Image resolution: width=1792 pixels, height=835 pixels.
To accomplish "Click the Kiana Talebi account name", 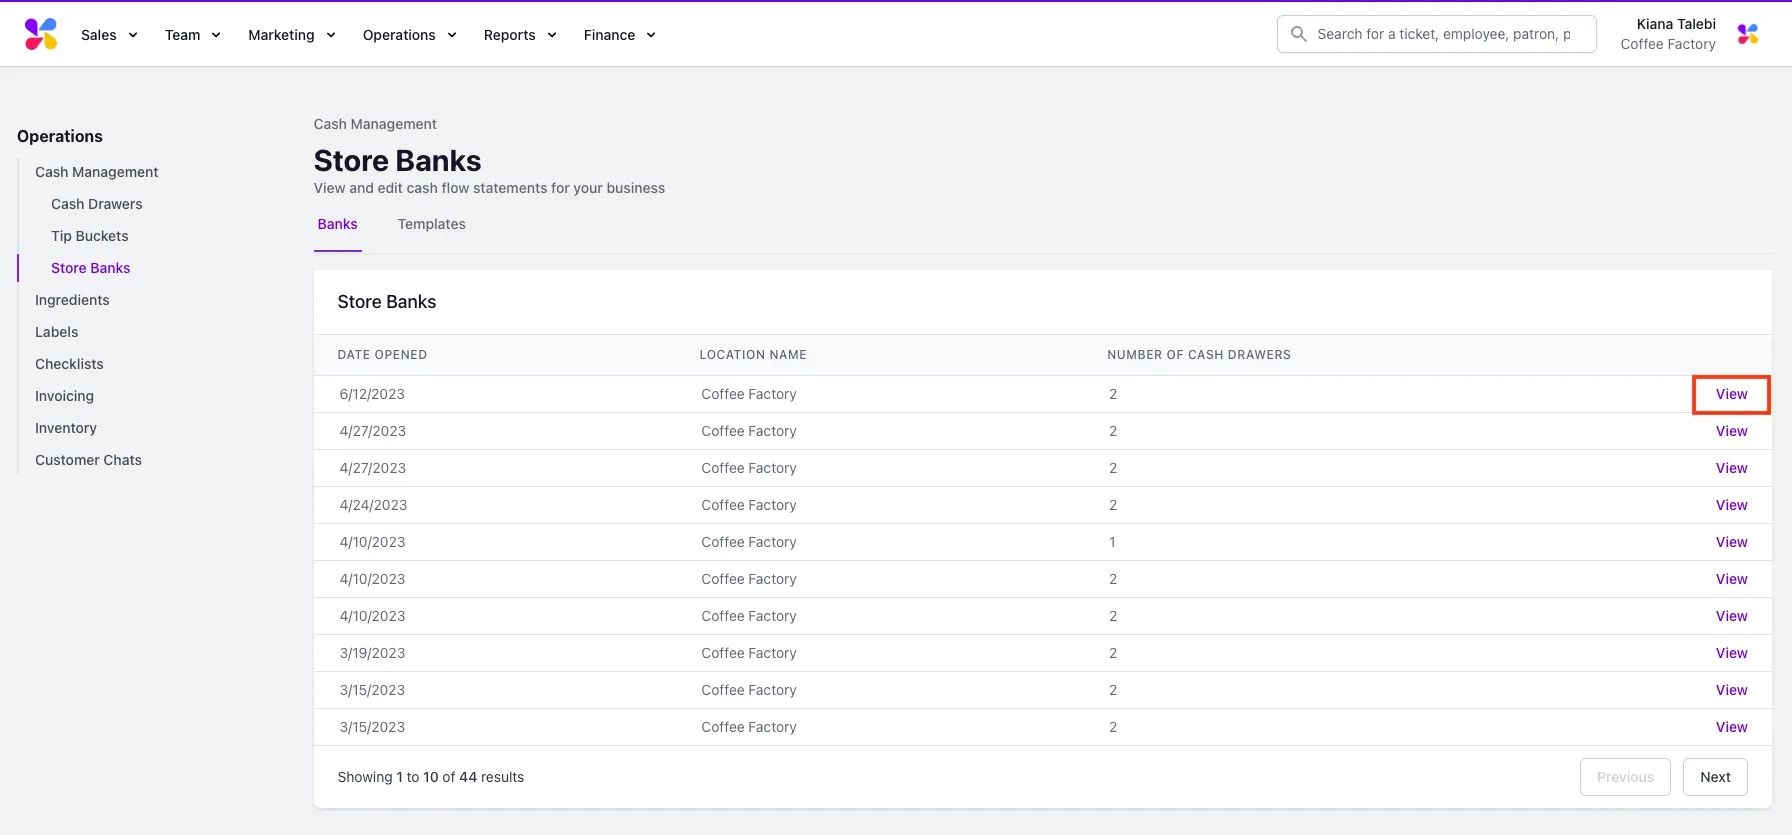I will tap(1676, 24).
